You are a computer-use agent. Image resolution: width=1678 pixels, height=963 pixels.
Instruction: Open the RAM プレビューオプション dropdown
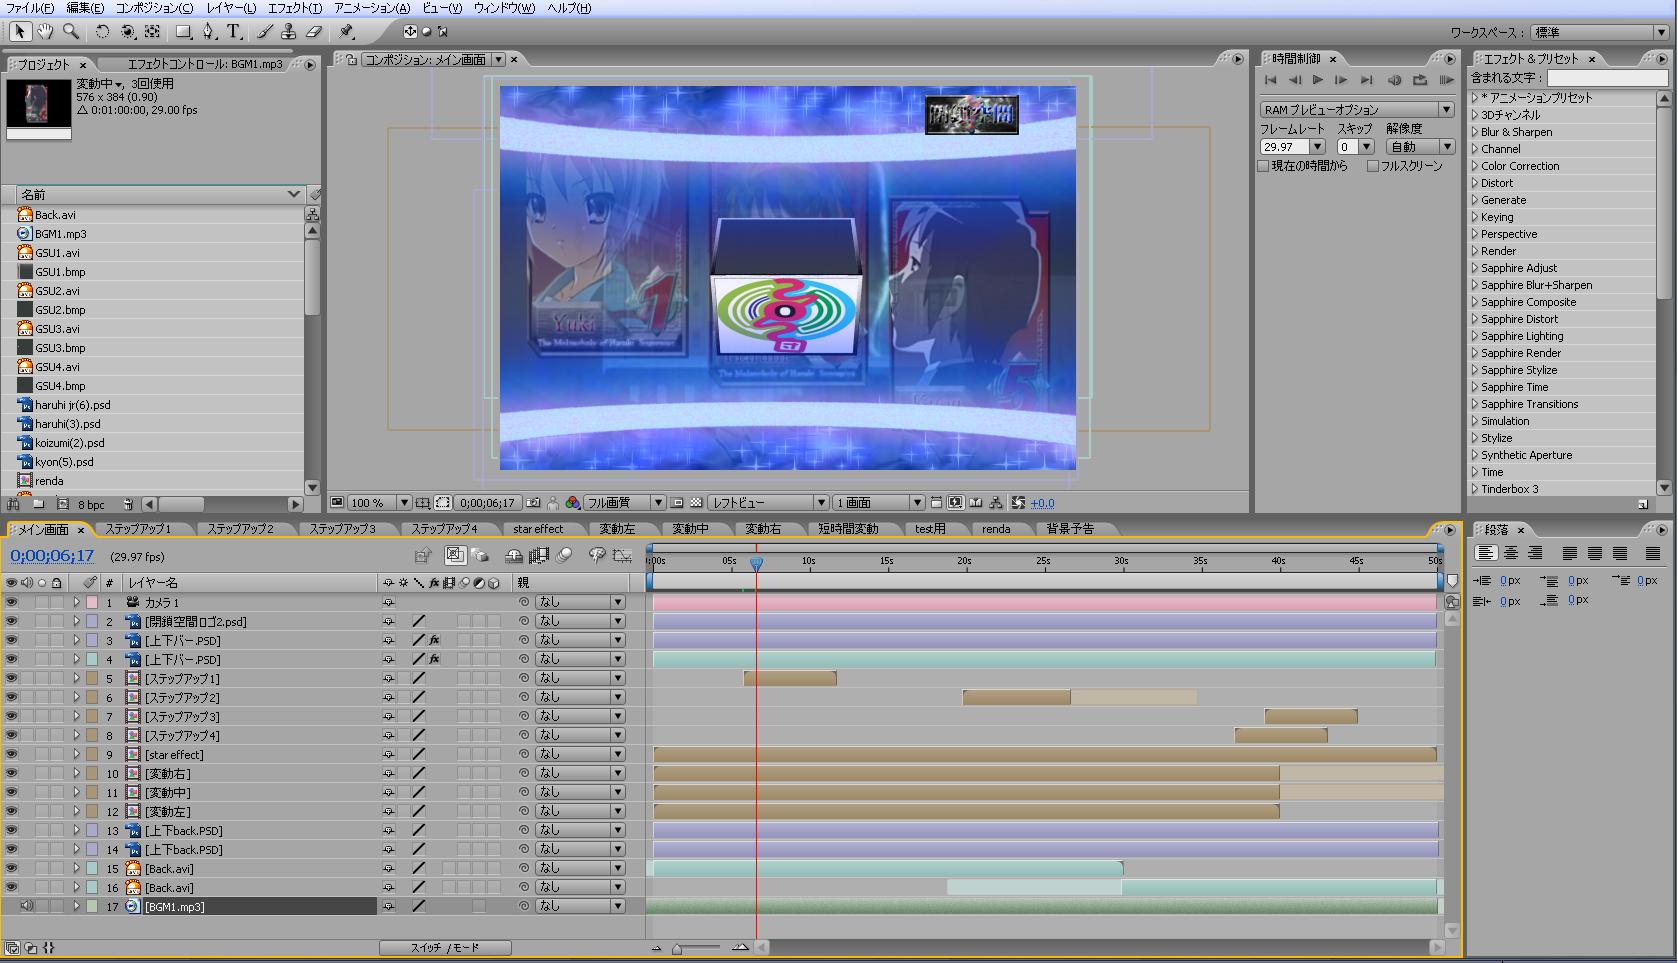1357,109
